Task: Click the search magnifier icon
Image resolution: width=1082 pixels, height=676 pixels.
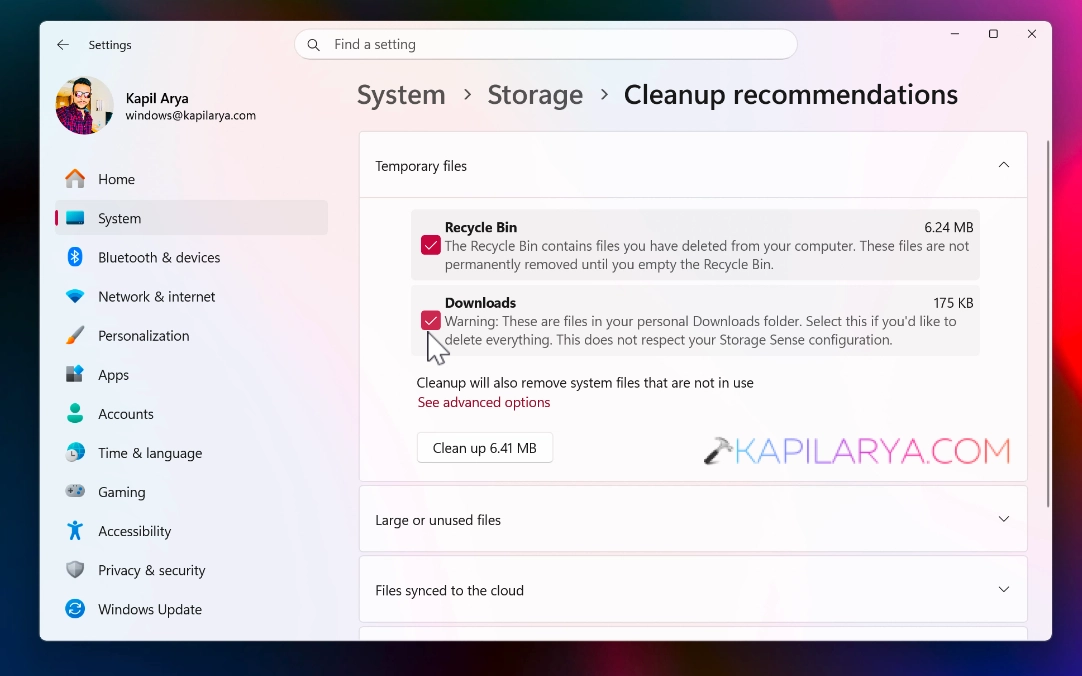Action: click(x=313, y=45)
